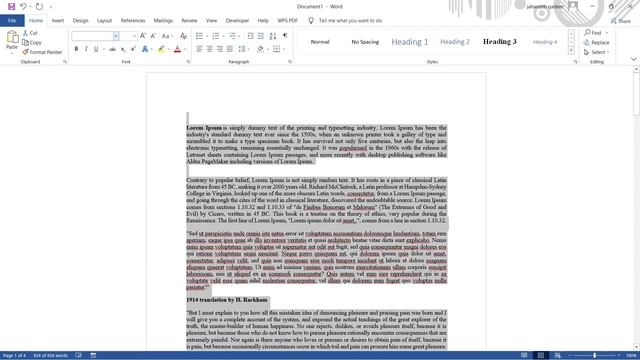Open the File tab
The height and width of the screenshot is (360, 640).
(x=12, y=20)
